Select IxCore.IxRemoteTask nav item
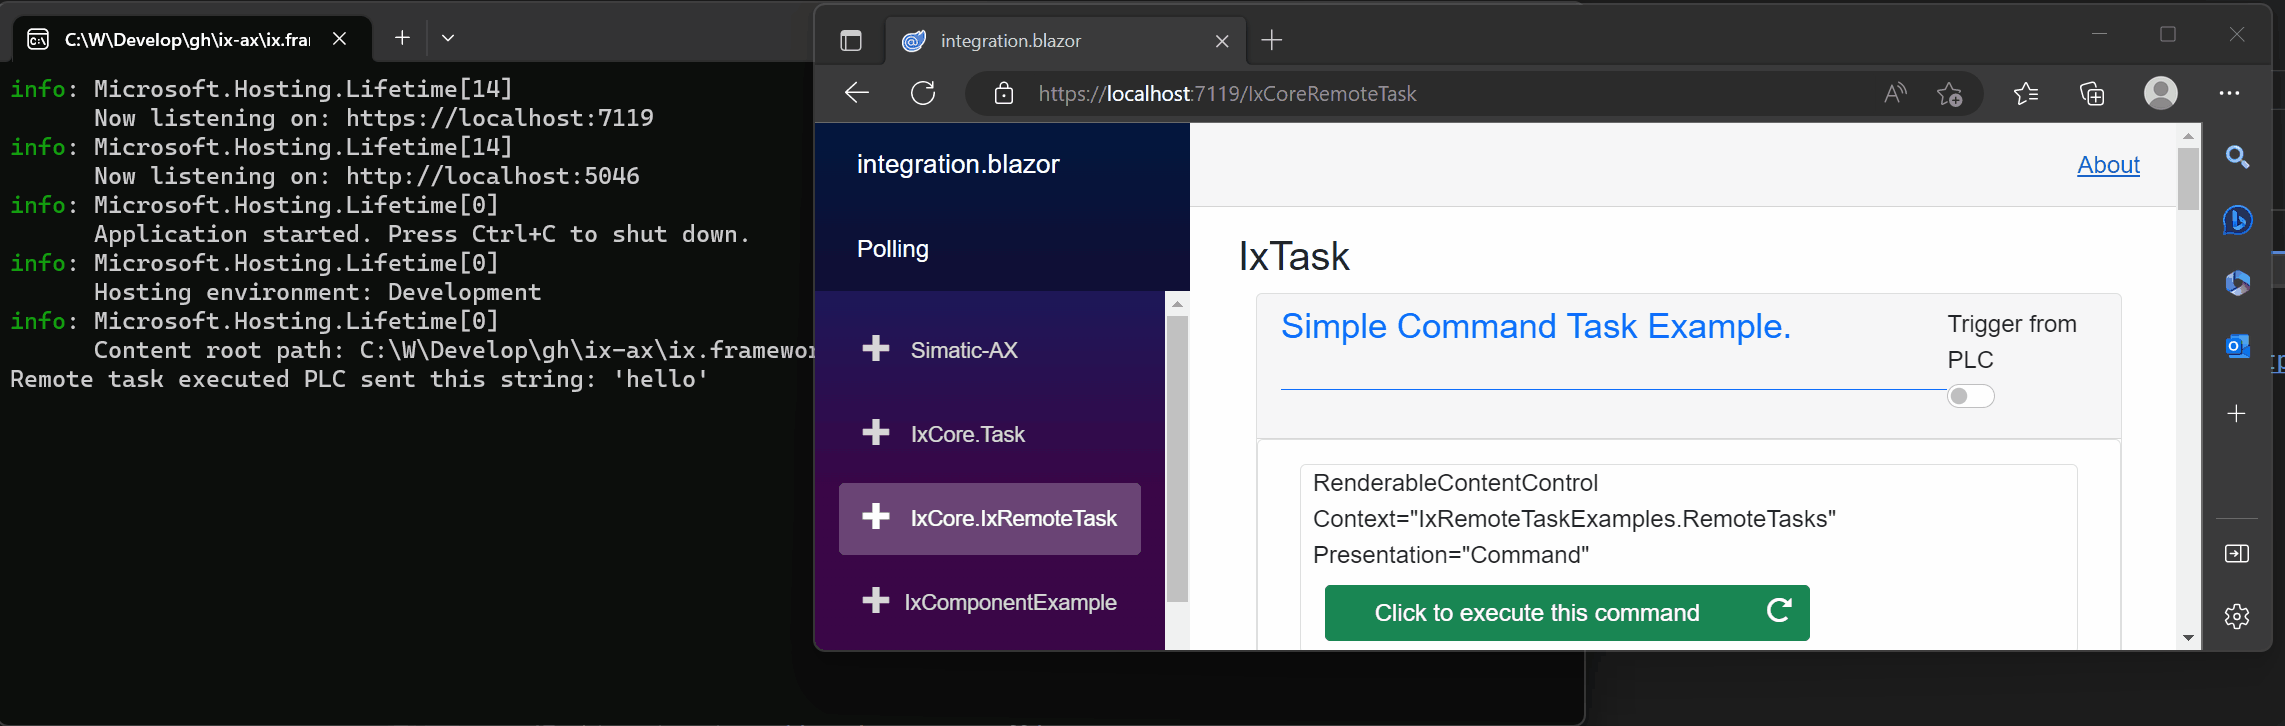 pos(990,518)
